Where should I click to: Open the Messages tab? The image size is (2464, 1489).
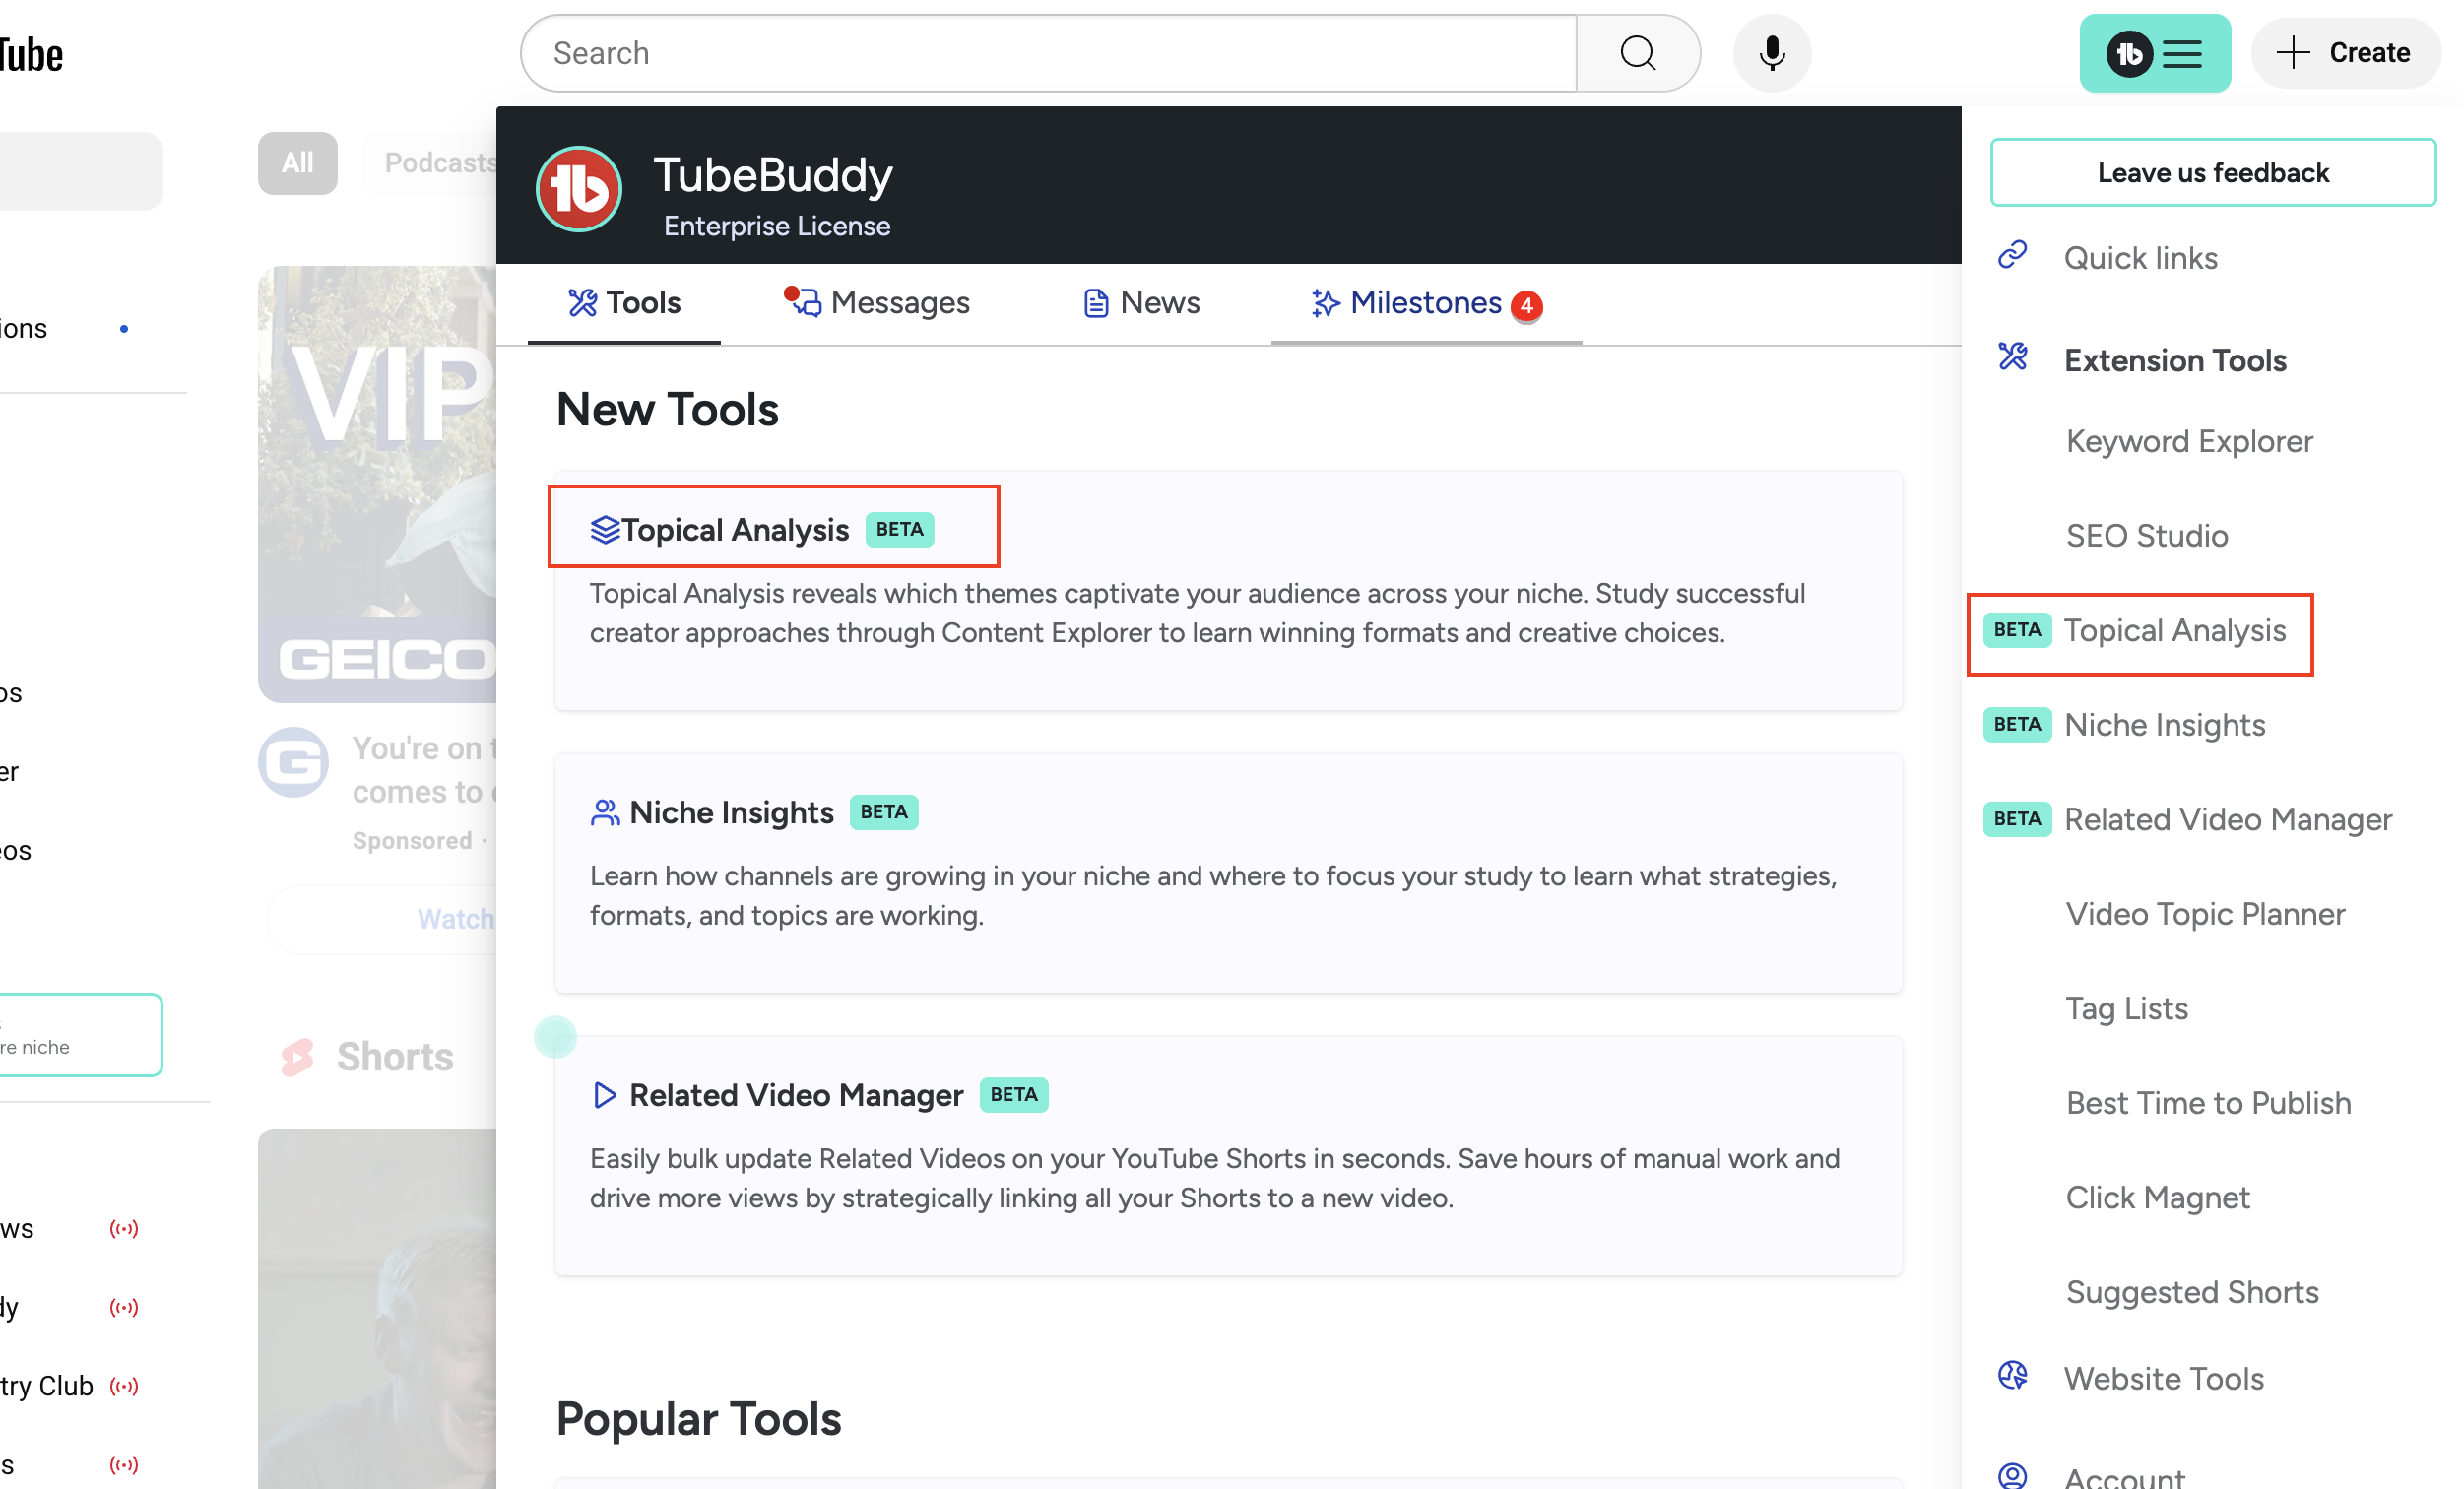[x=876, y=303]
